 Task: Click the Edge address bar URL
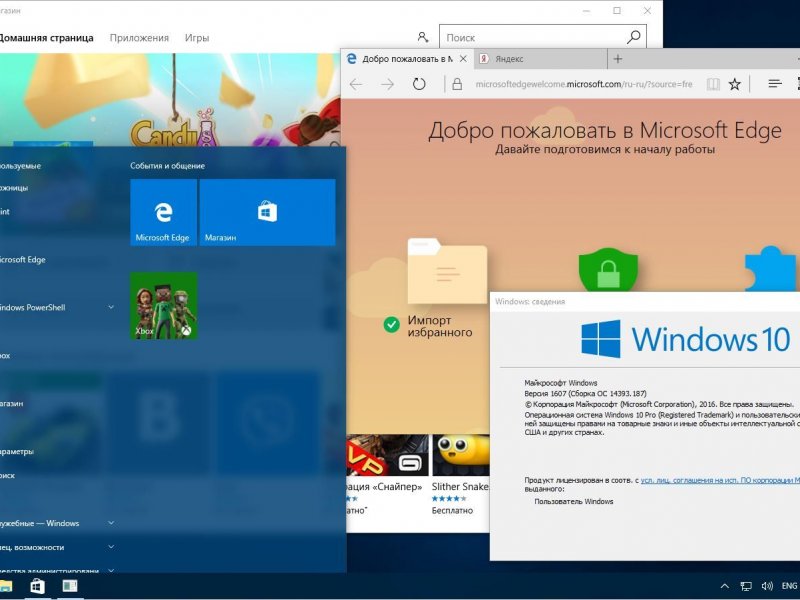pos(584,84)
